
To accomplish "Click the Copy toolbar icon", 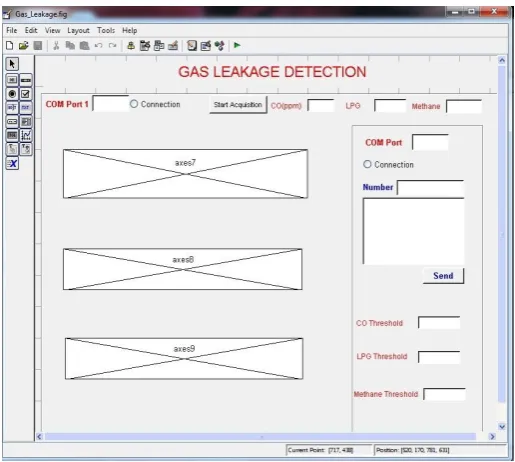I will pos(70,45).
